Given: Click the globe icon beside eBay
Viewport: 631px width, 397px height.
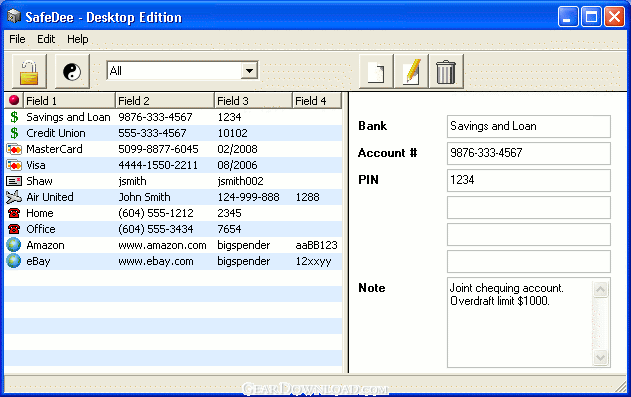Looking at the screenshot, I should 14,261.
